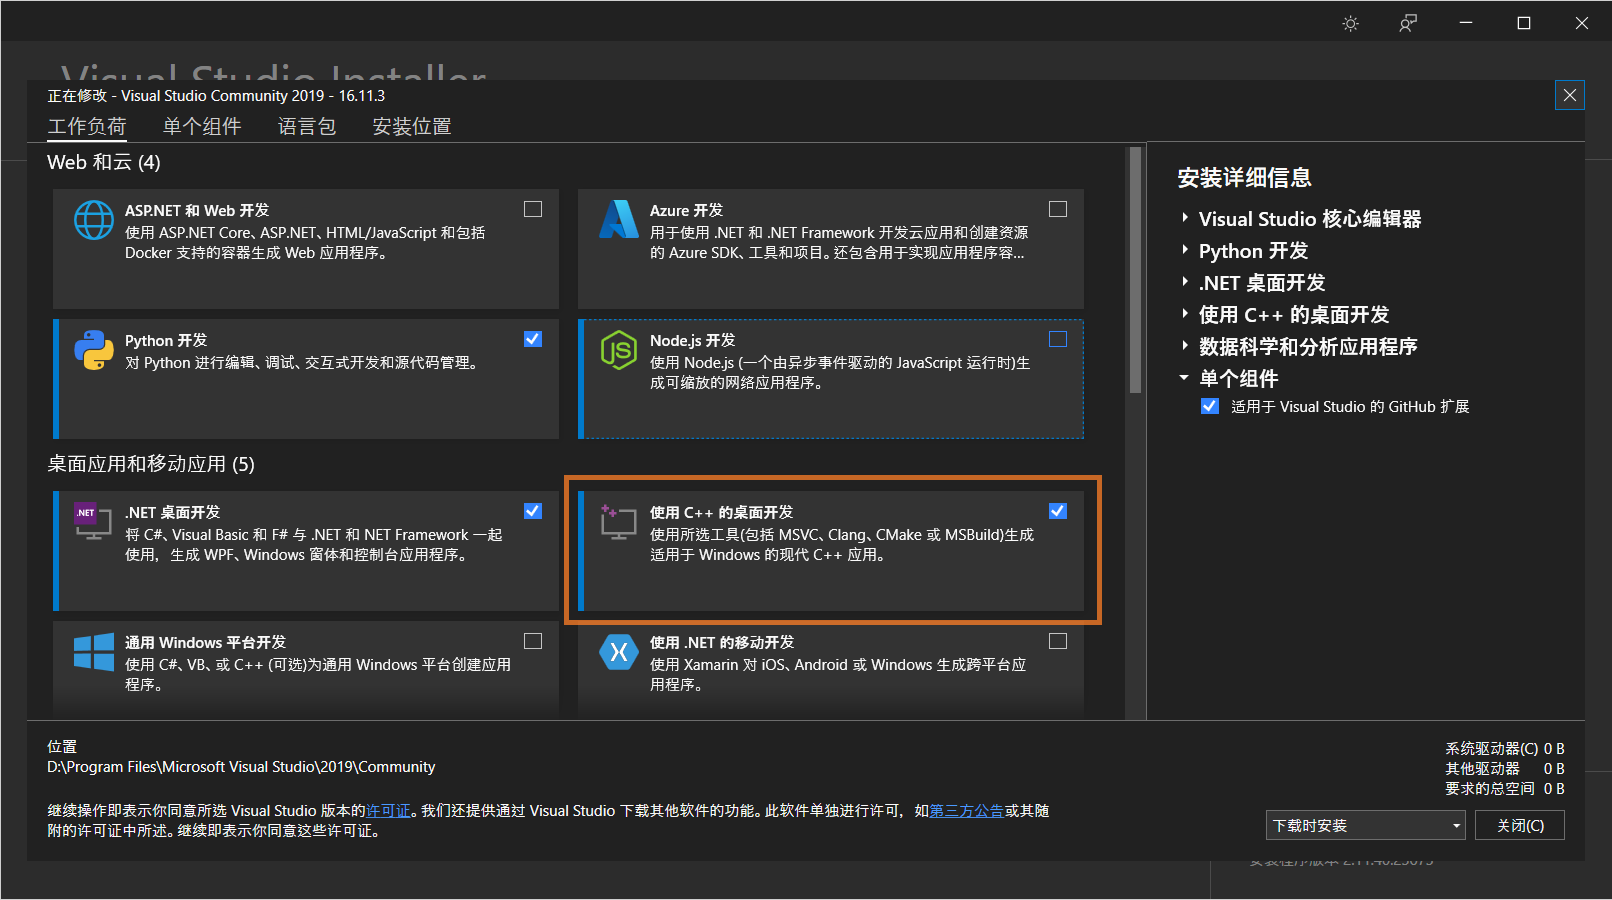Switch to the 安装位置 tab
The width and height of the screenshot is (1612, 900).
coord(412,126)
